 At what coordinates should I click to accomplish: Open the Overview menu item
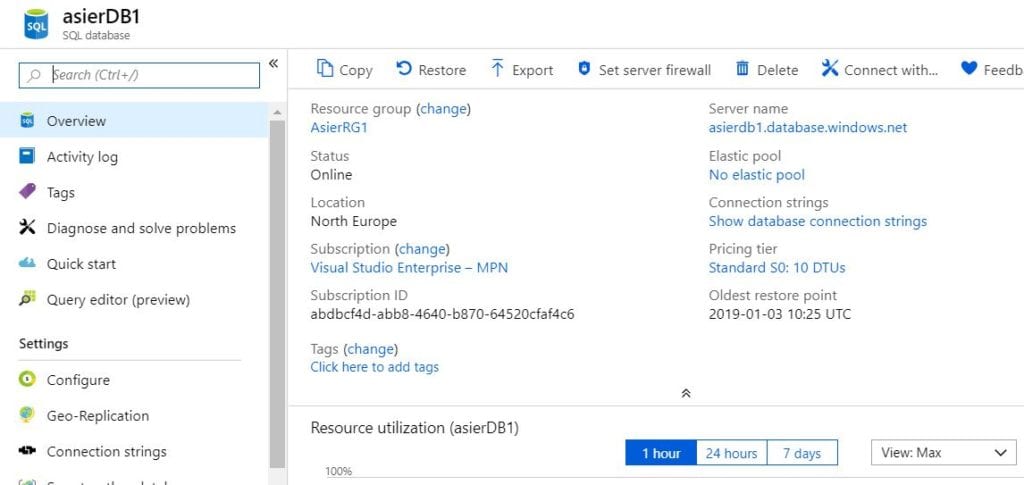click(134, 121)
